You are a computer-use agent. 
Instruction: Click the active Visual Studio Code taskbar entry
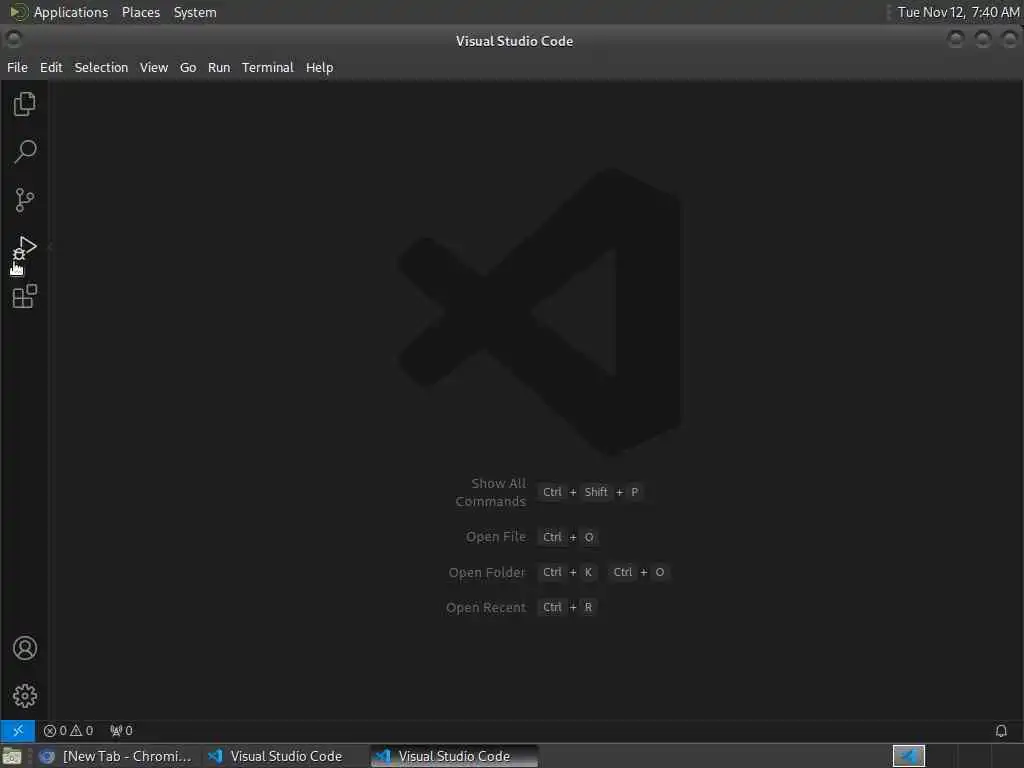pyautogui.click(x=455, y=756)
